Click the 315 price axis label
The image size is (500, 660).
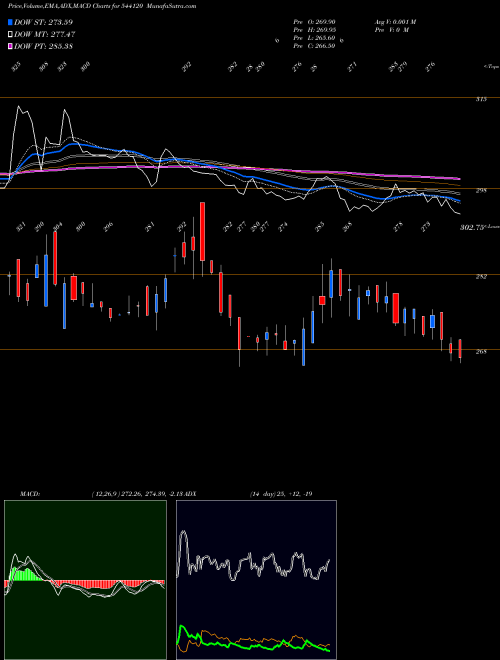click(x=481, y=99)
